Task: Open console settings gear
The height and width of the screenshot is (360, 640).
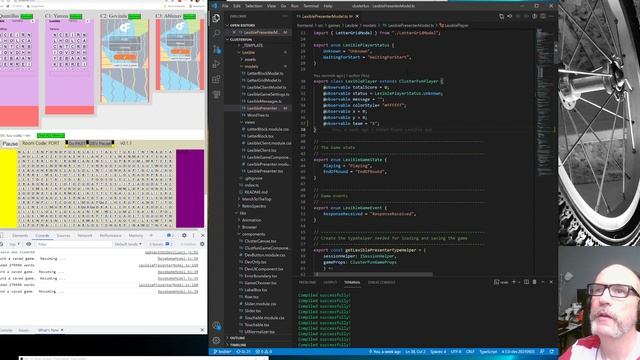Action: 202,244
